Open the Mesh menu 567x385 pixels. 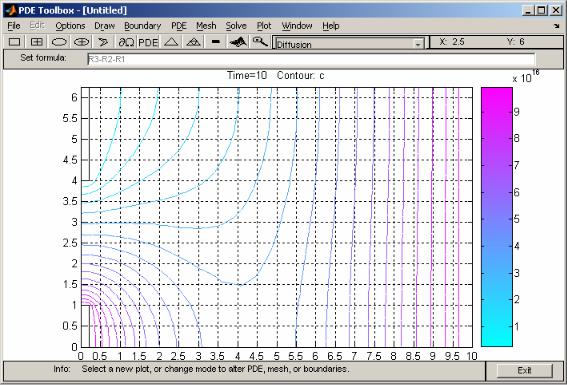click(x=206, y=26)
